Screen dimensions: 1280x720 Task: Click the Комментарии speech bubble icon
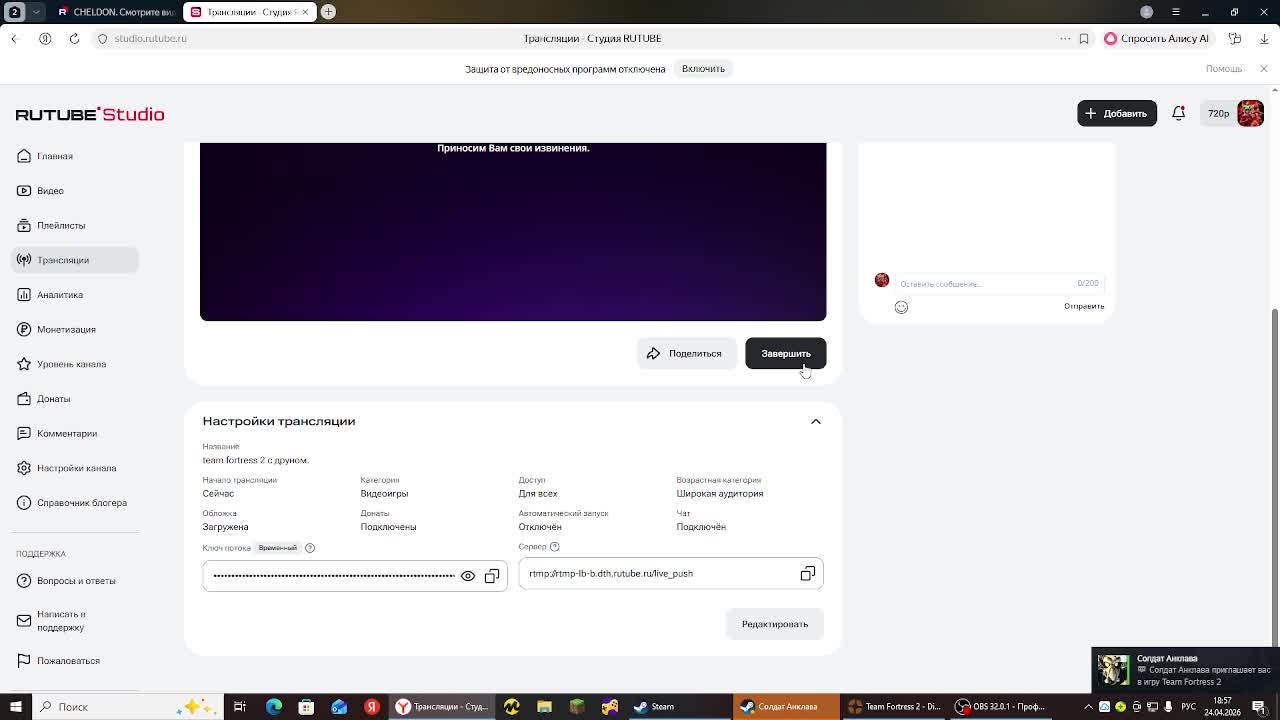(24, 433)
